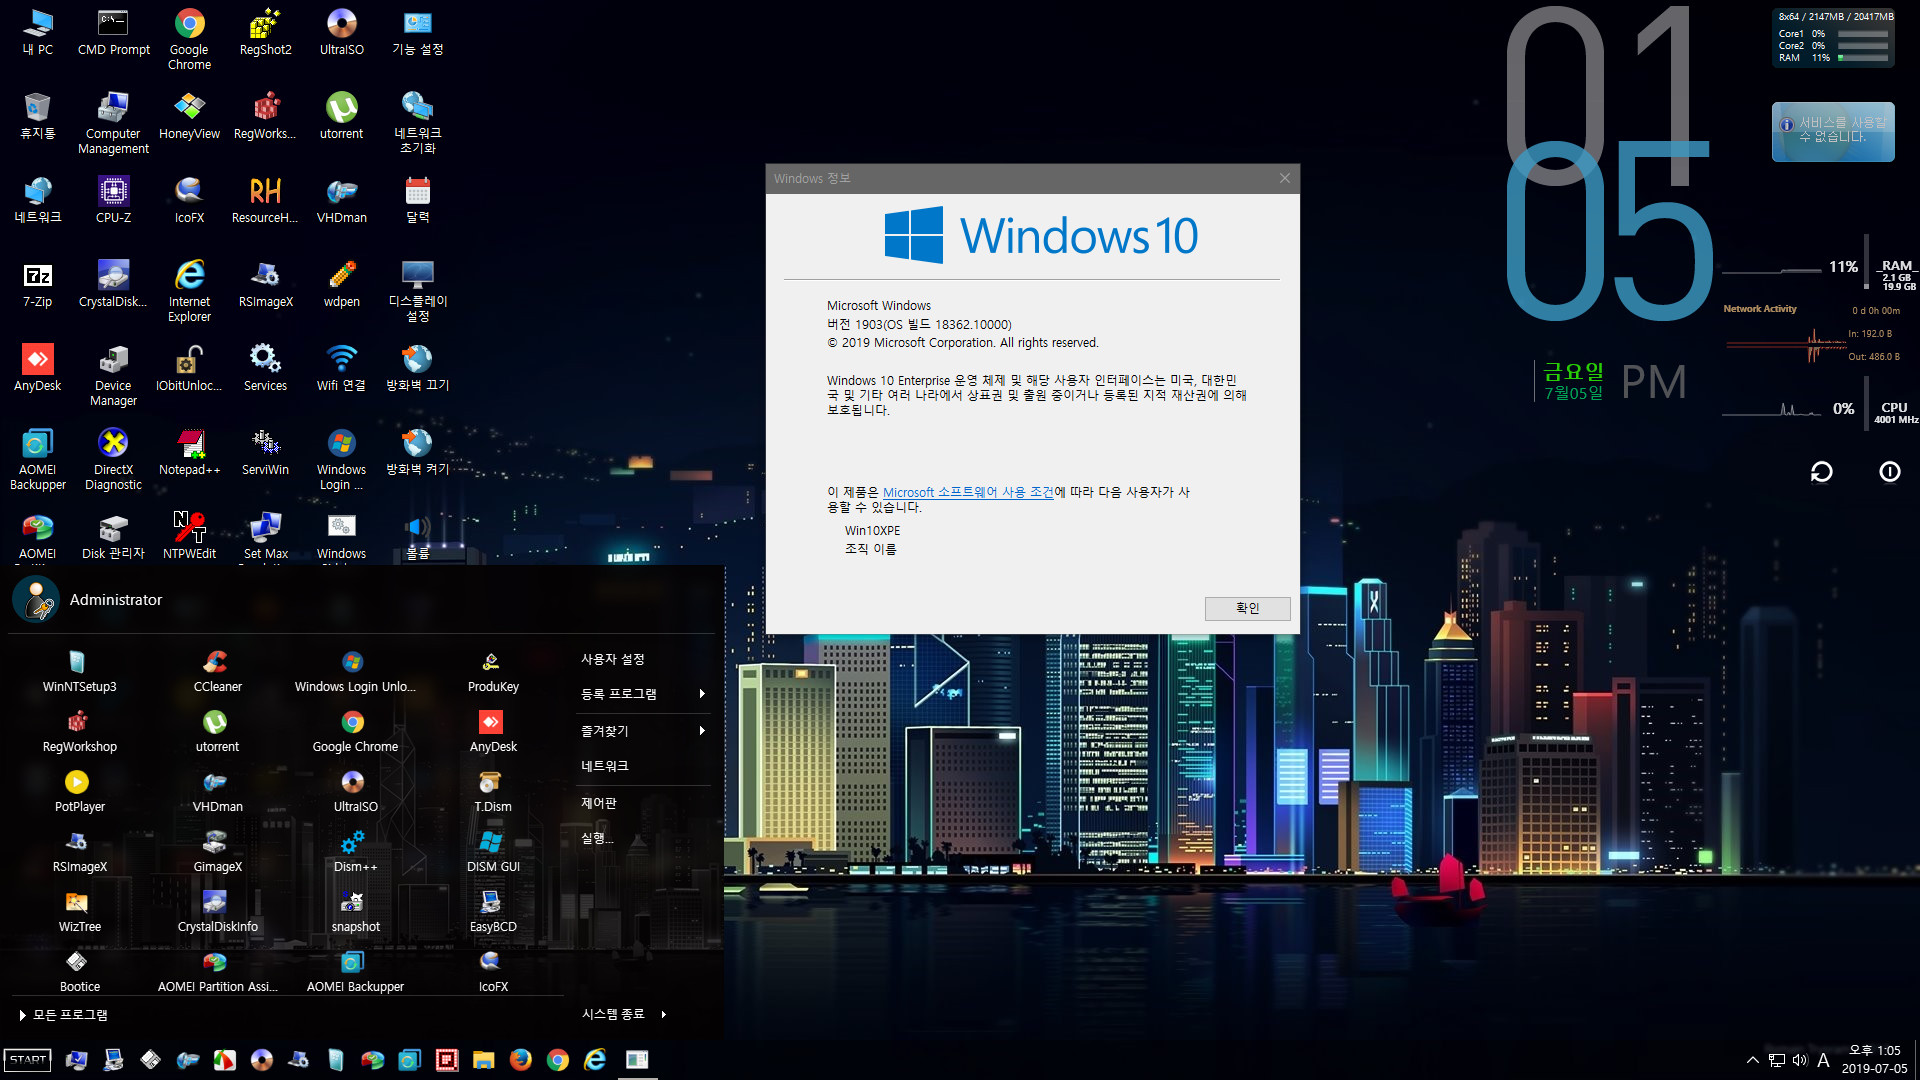Launch snapshot from start menu

(x=355, y=912)
